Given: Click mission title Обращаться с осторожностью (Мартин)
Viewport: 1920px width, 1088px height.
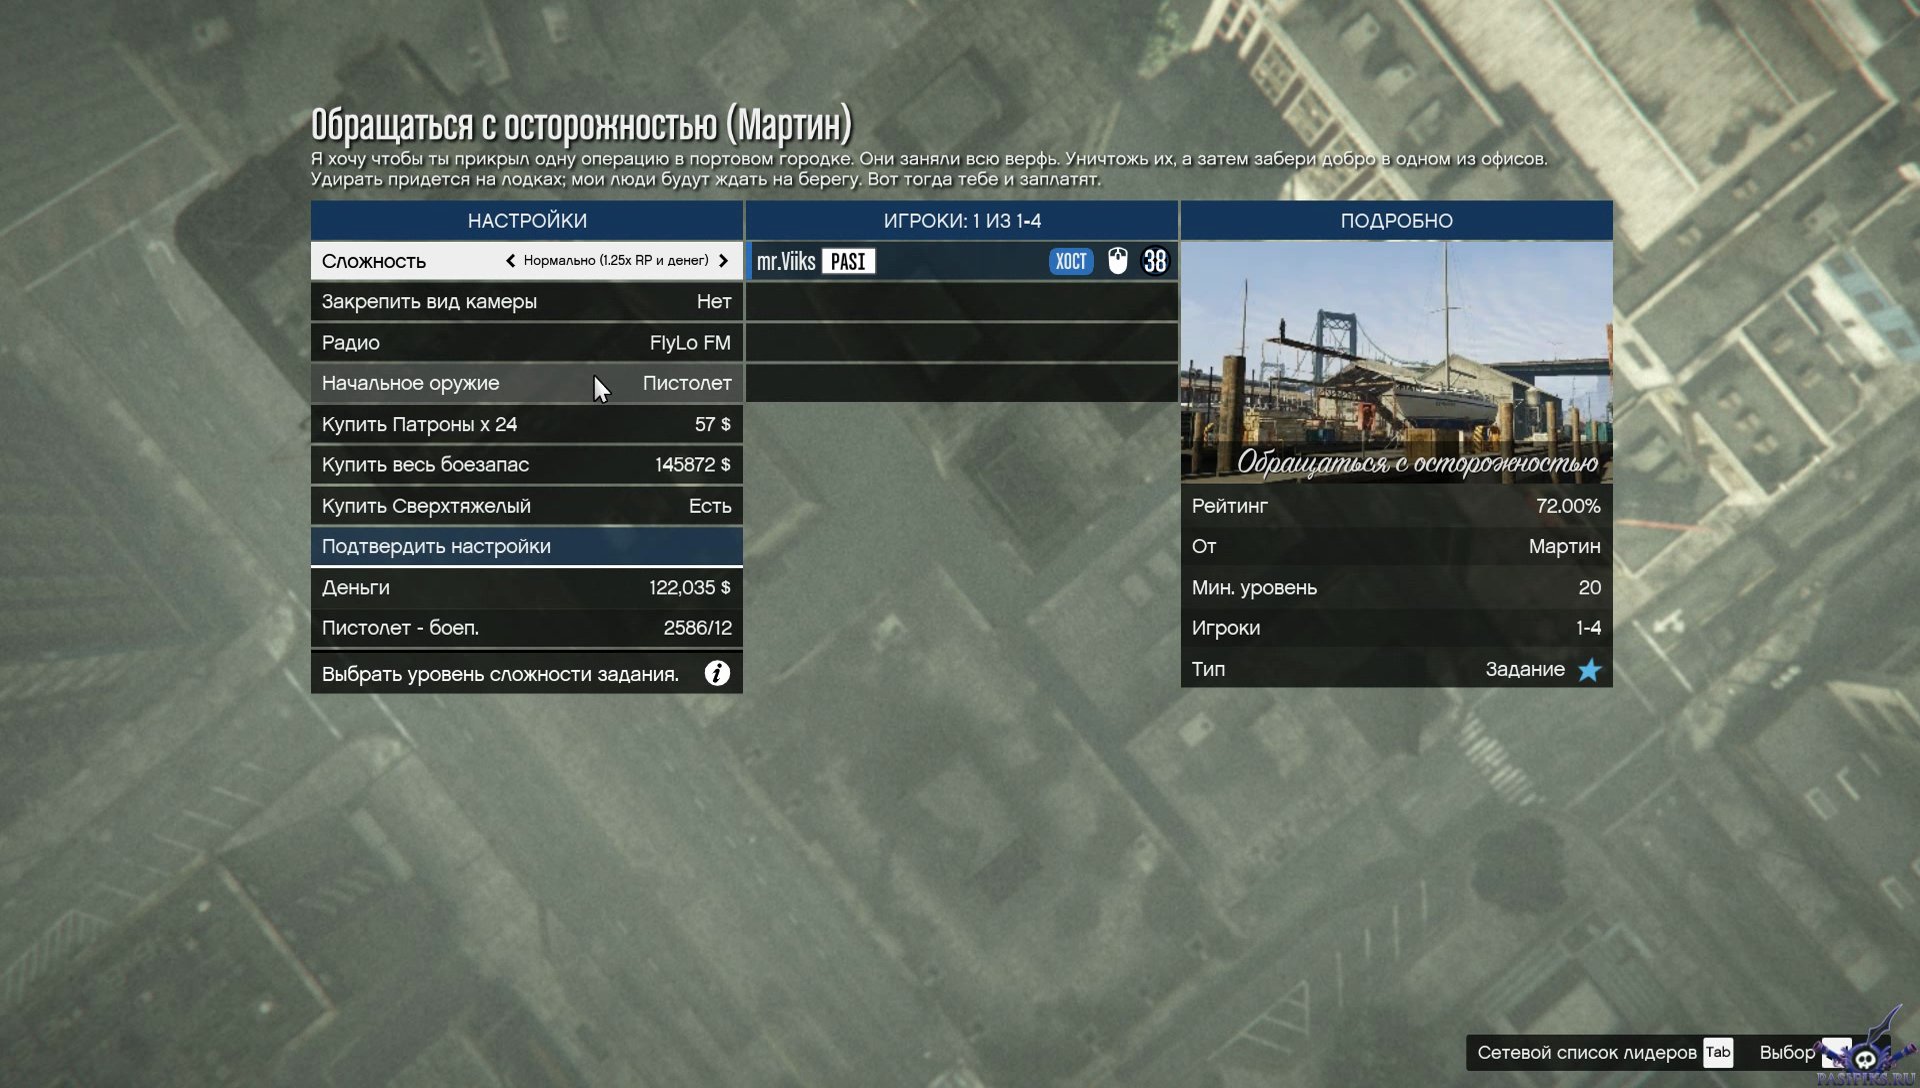Looking at the screenshot, I should click(581, 124).
